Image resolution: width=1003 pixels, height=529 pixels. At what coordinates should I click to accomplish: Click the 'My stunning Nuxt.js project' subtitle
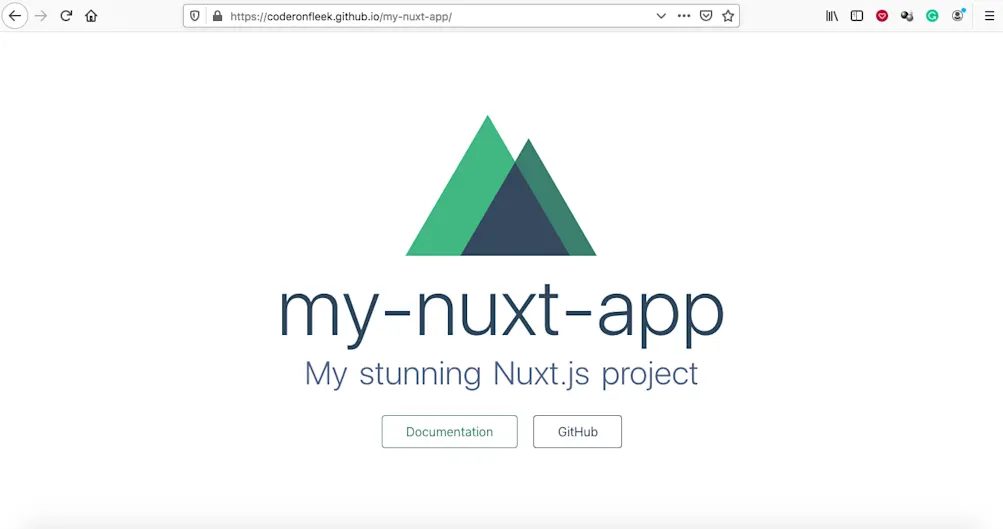click(x=501, y=374)
